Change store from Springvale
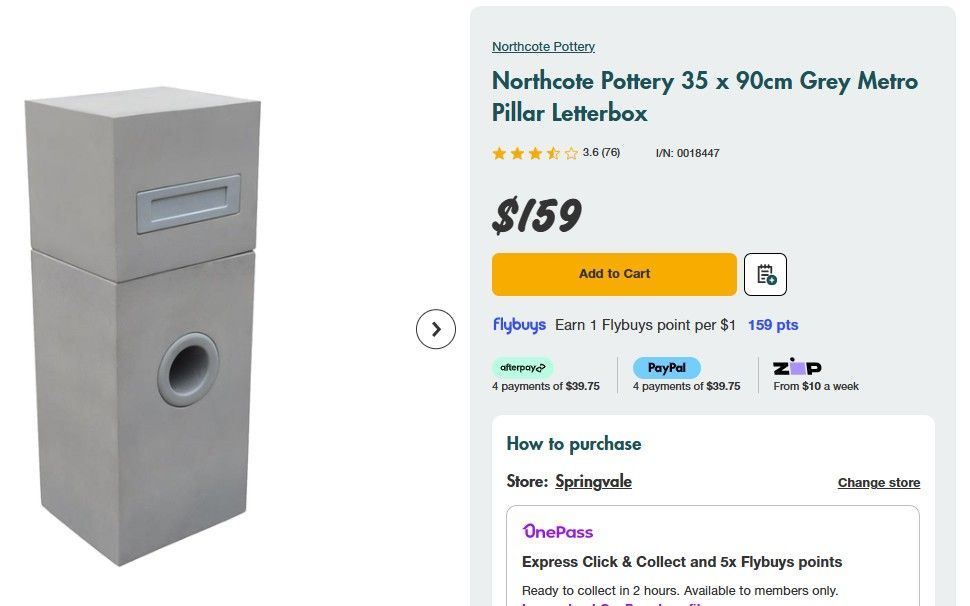Screen dimensions: 970x606 pos(878,483)
